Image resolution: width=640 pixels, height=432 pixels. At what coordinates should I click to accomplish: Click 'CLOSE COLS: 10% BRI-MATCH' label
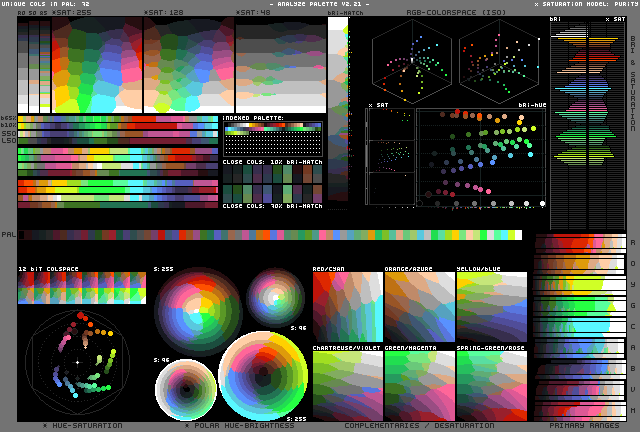(273, 162)
